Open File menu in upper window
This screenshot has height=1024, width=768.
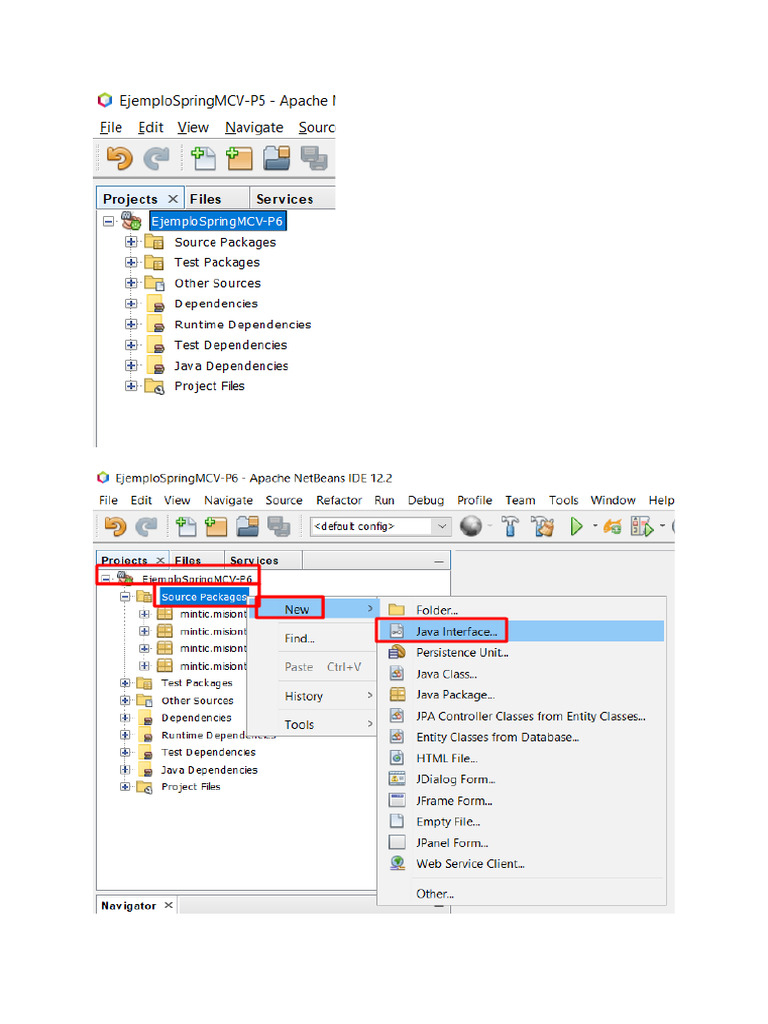pos(110,127)
